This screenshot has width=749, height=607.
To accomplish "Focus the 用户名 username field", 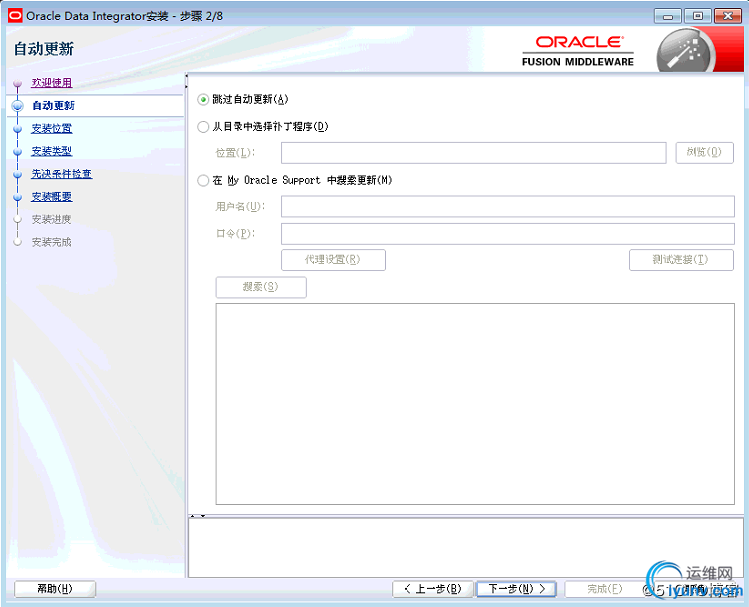I will pos(507,206).
